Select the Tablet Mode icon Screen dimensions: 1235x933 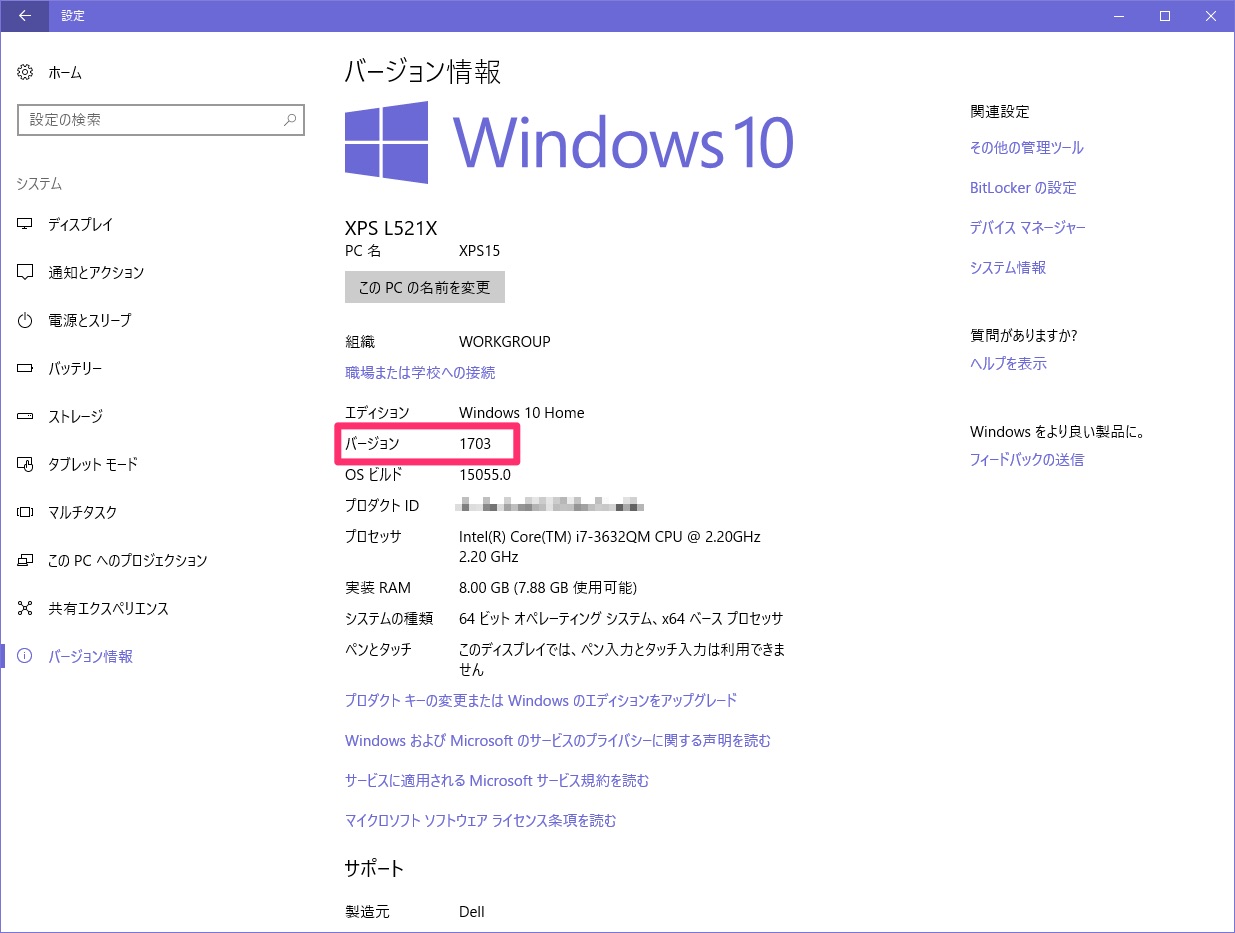coord(26,465)
